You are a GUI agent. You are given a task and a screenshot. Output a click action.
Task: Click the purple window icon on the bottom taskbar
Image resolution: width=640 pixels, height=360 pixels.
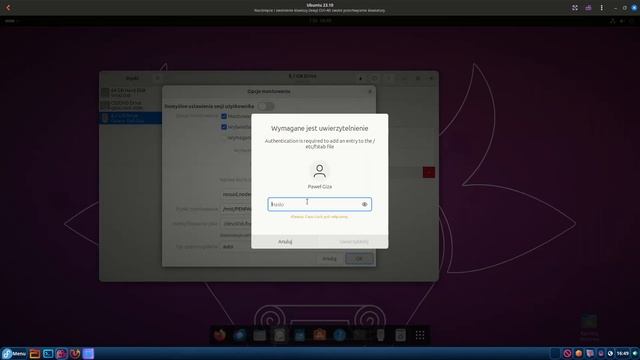[x=88, y=353]
